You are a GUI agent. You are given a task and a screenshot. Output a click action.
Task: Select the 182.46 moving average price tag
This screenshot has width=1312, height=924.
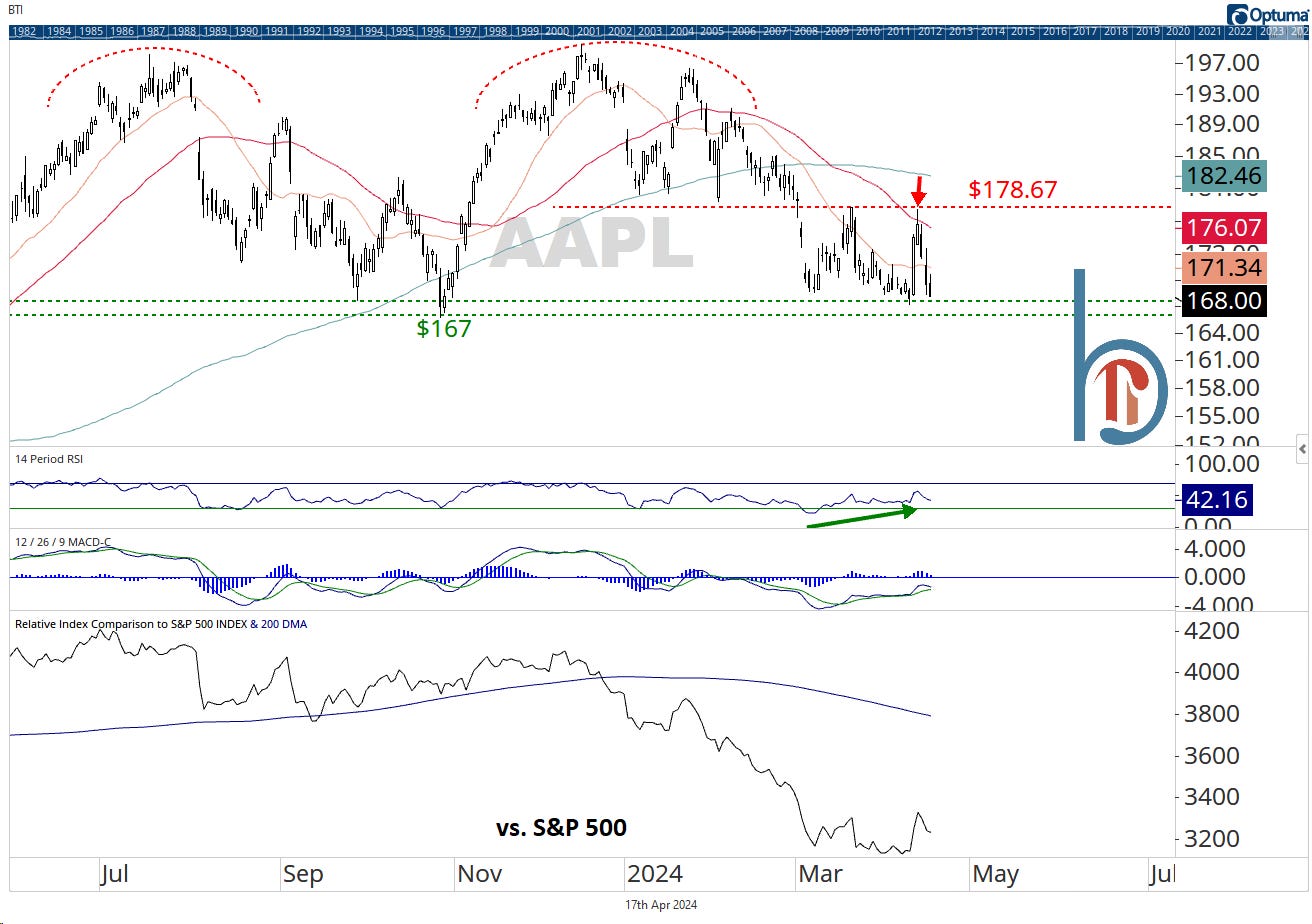(1223, 177)
